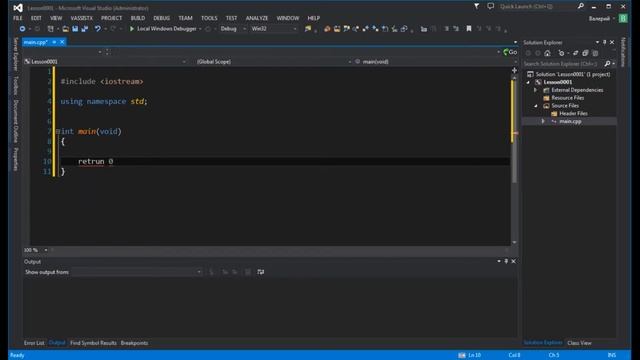Image resolution: width=640 pixels, height=360 pixels.
Task: Click the green Go button in navigation bar
Action: [510, 52]
